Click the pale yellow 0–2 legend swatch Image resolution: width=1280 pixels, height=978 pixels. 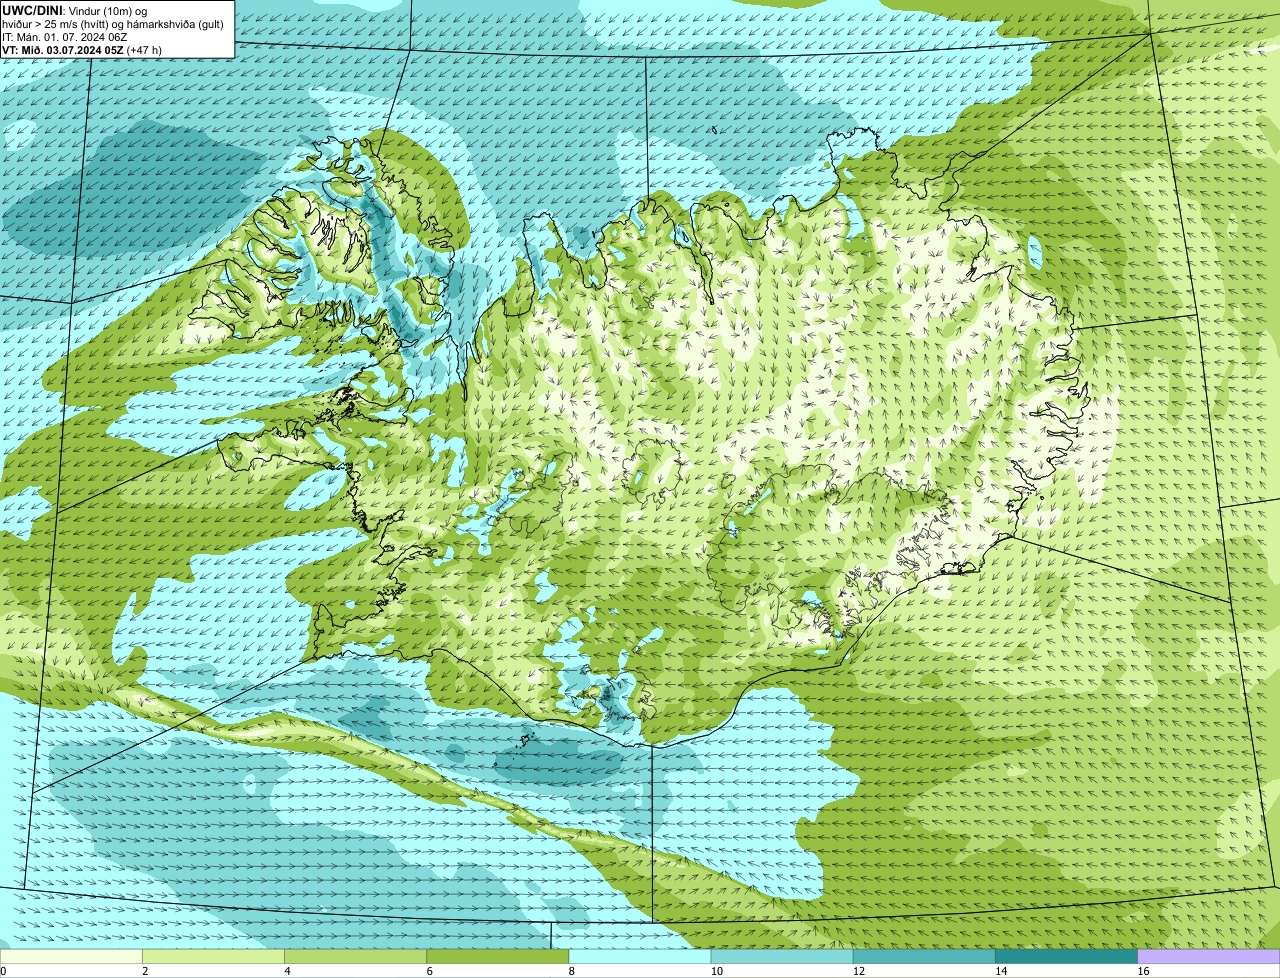(x=71, y=957)
